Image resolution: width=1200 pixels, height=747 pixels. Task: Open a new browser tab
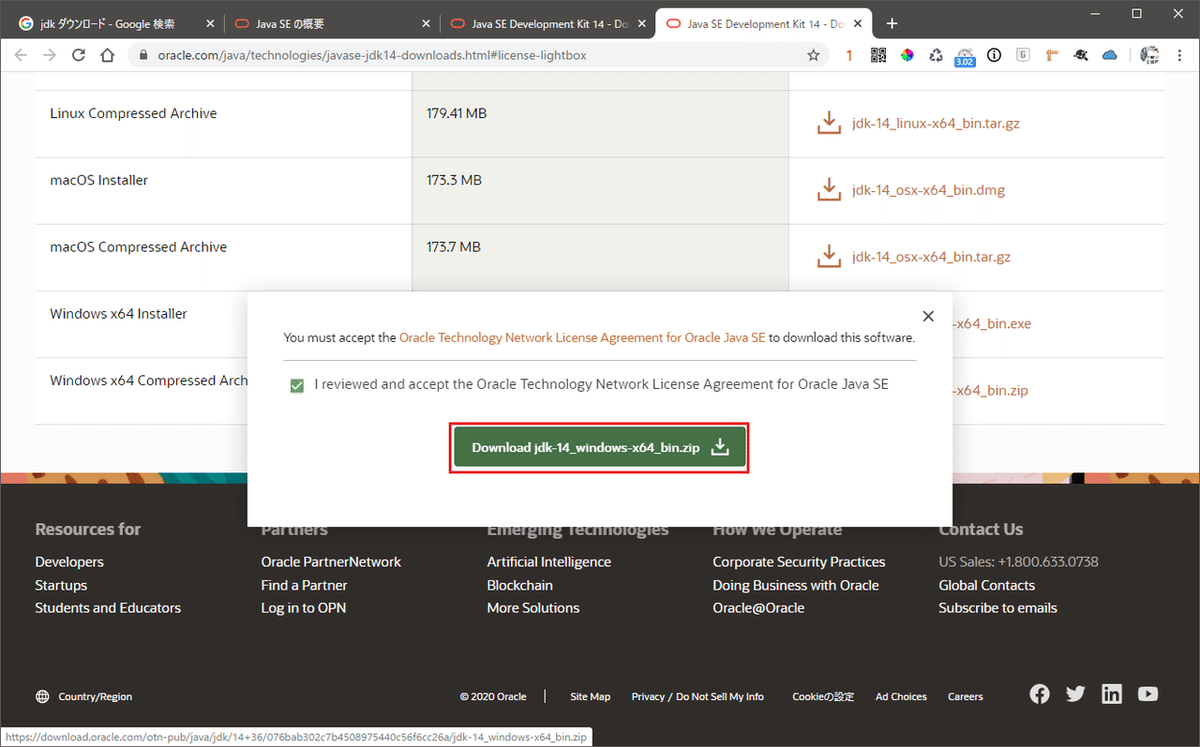point(892,23)
